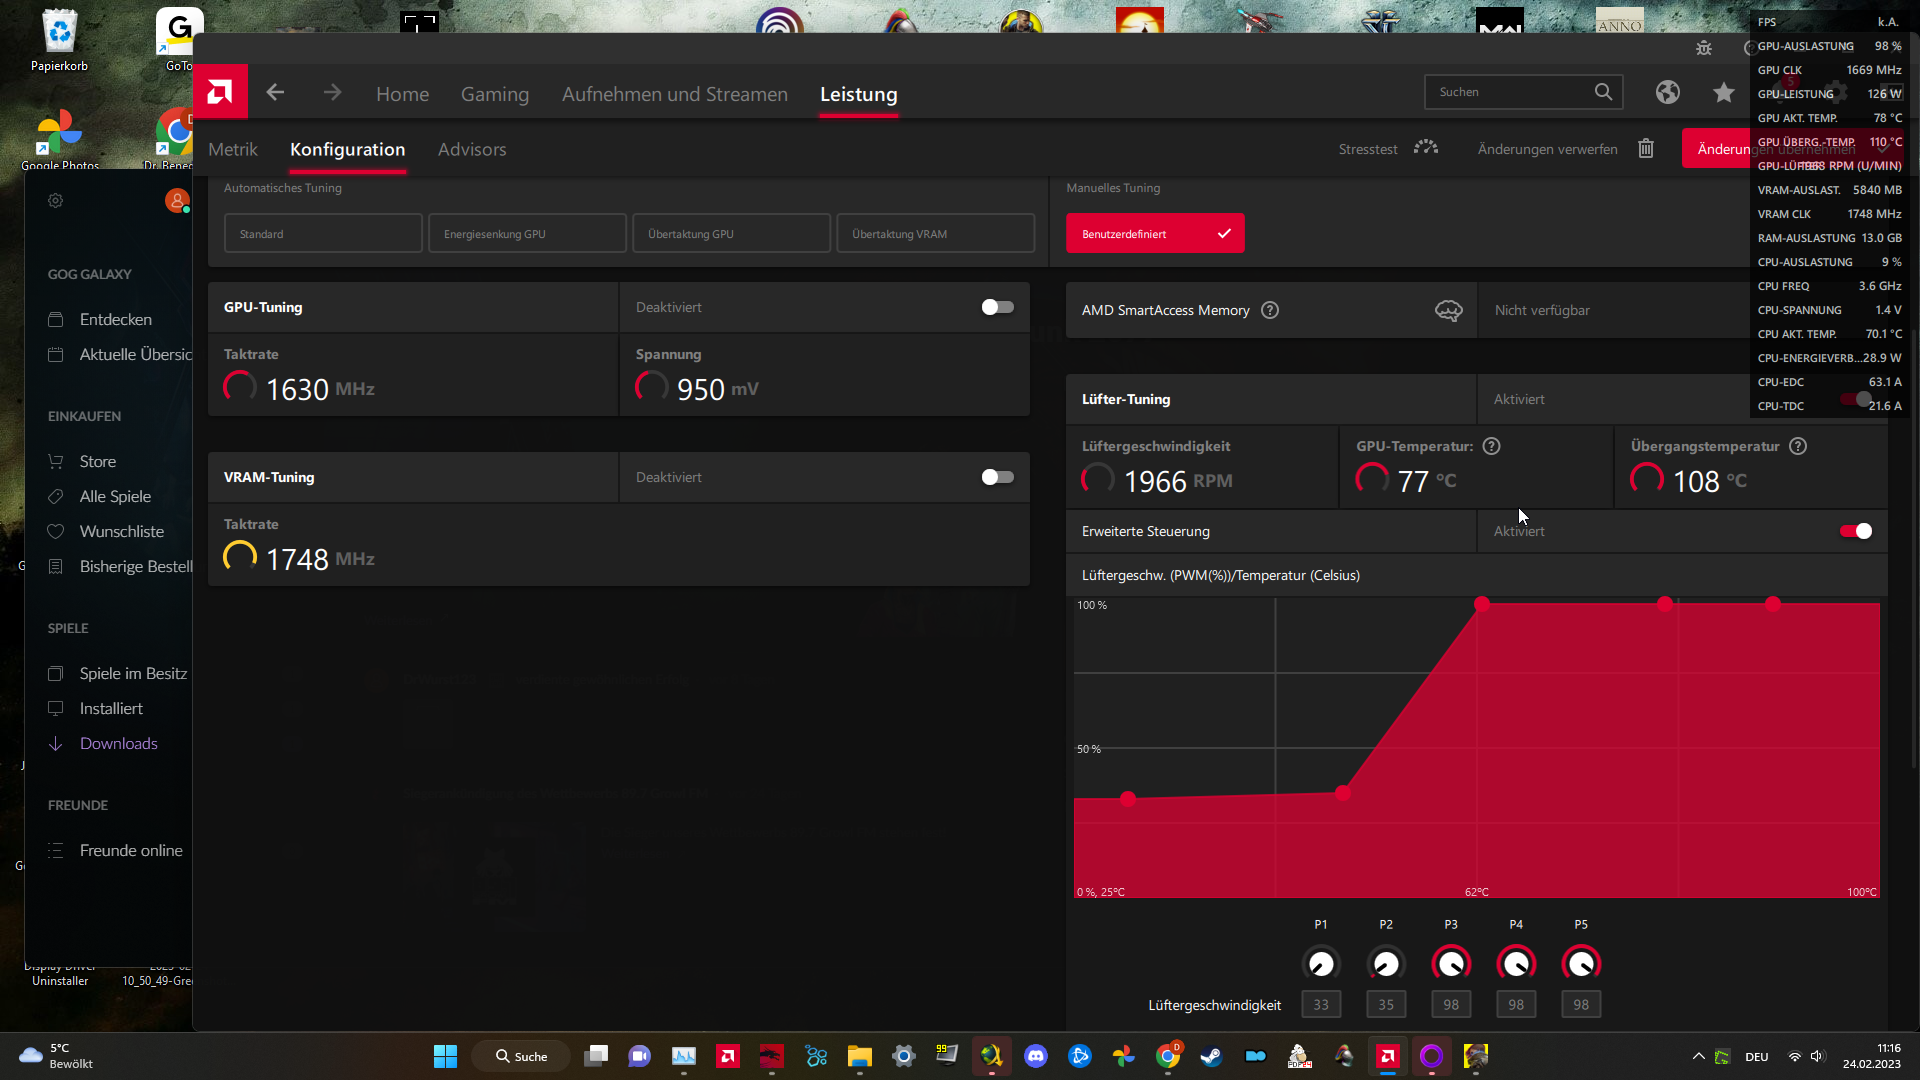
Task: Click the P1 fan speed value box
Action: pos(1321,1004)
